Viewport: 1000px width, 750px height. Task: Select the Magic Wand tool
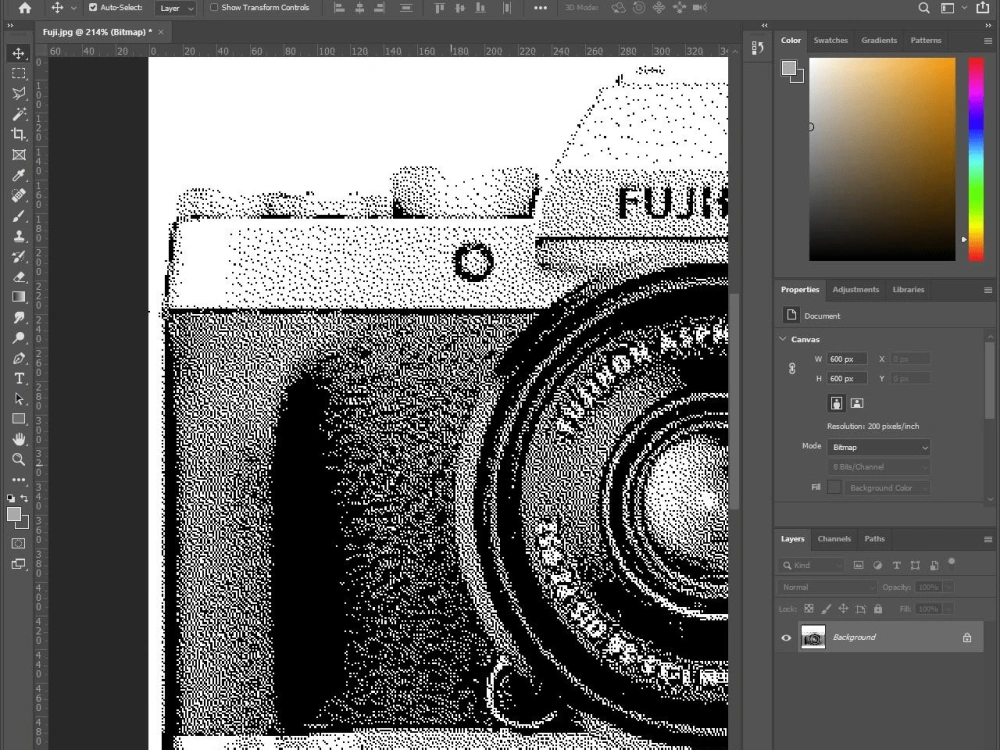click(x=18, y=114)
